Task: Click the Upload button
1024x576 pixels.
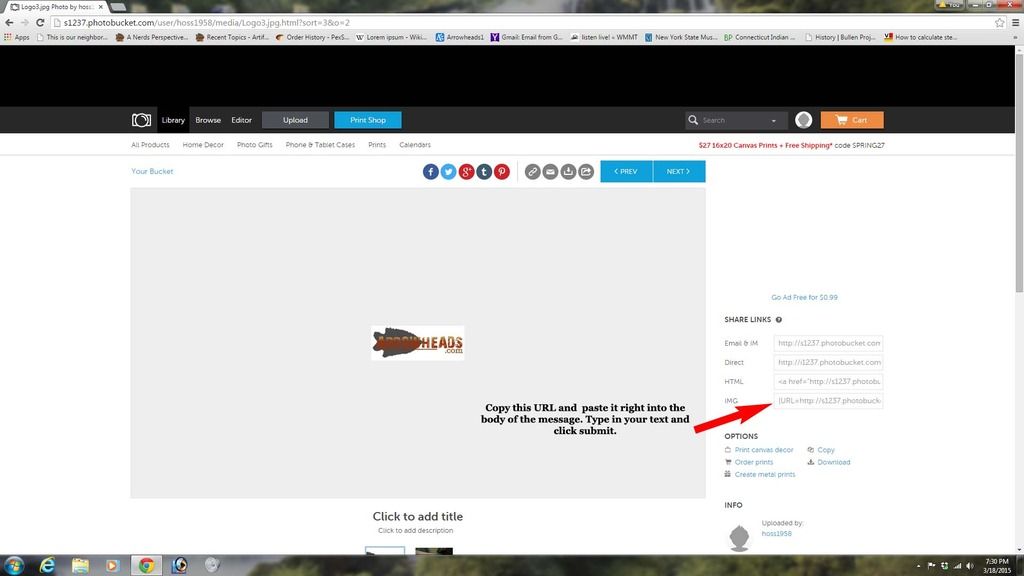Action: pyautogui.click(x=295, y=120)
